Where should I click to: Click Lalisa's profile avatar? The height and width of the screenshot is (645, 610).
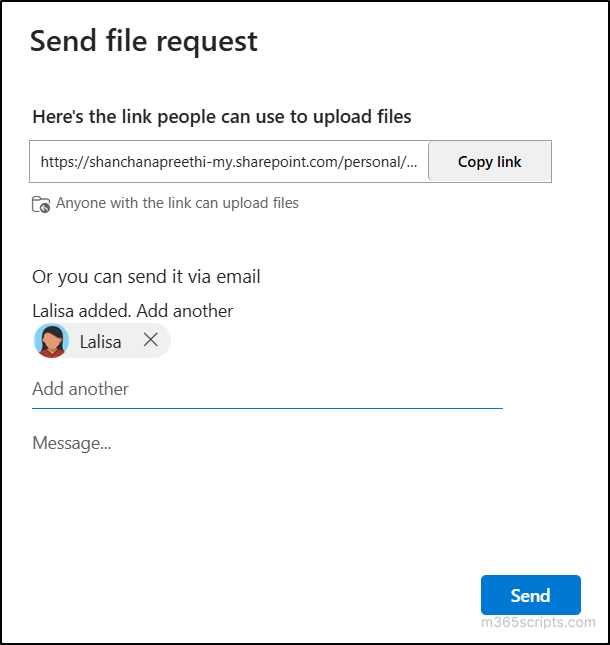(51, 341)
